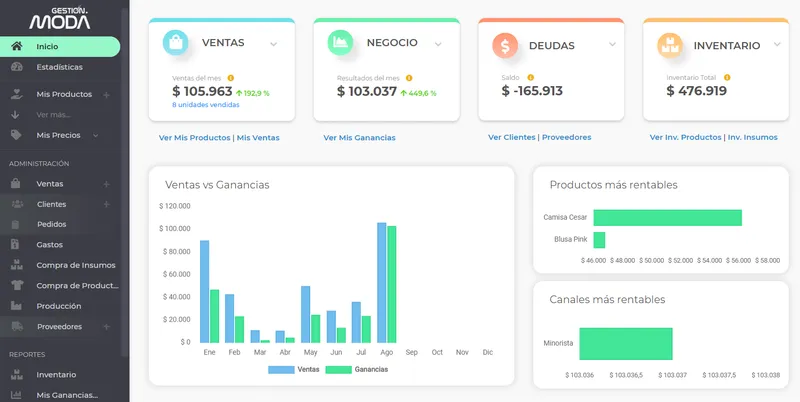Click the 8 unidades vendidas link
The image size is (800, 402).
(206, 105)
